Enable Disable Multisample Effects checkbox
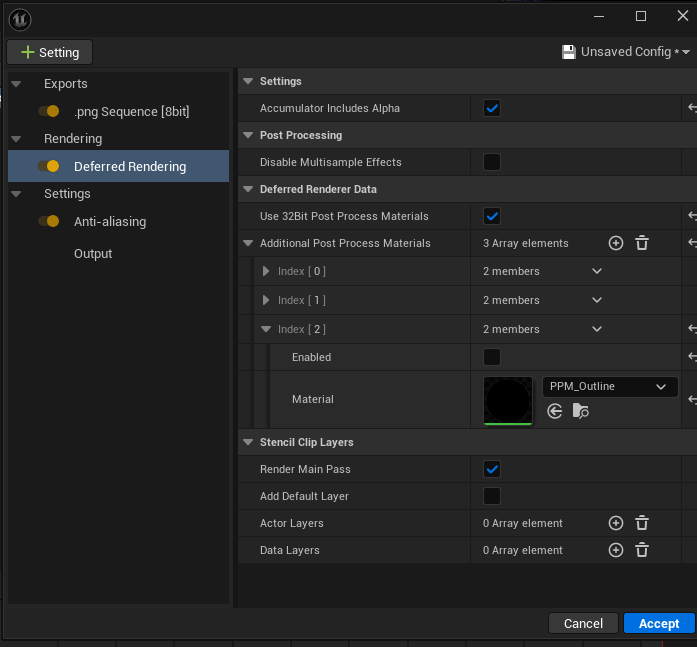The height and width of the screenshot is (647, 697). 492,162
